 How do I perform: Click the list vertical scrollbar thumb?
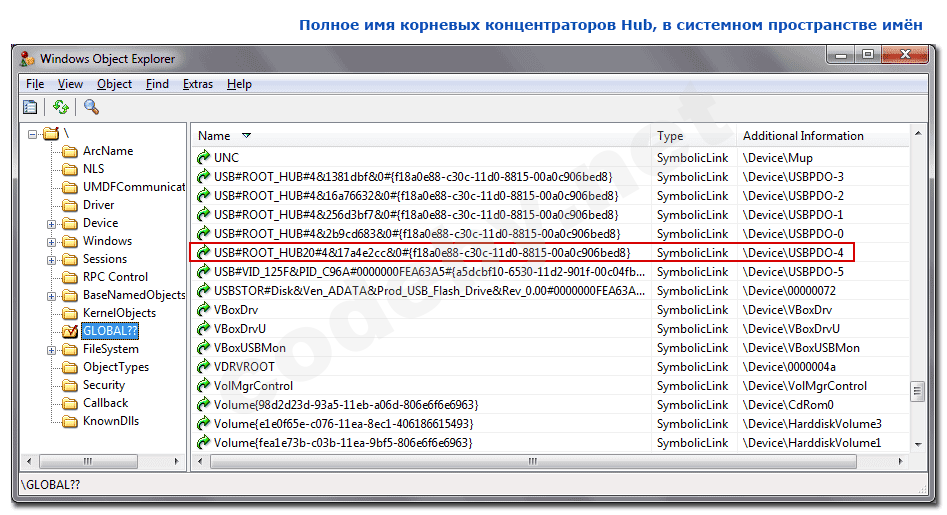(917, 391)
